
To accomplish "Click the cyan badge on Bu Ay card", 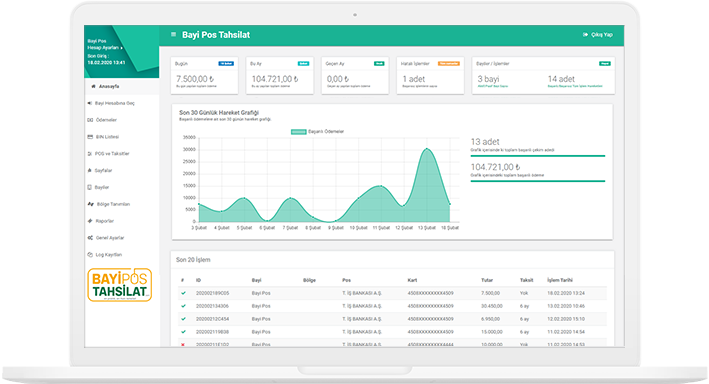I will (303, 64).
